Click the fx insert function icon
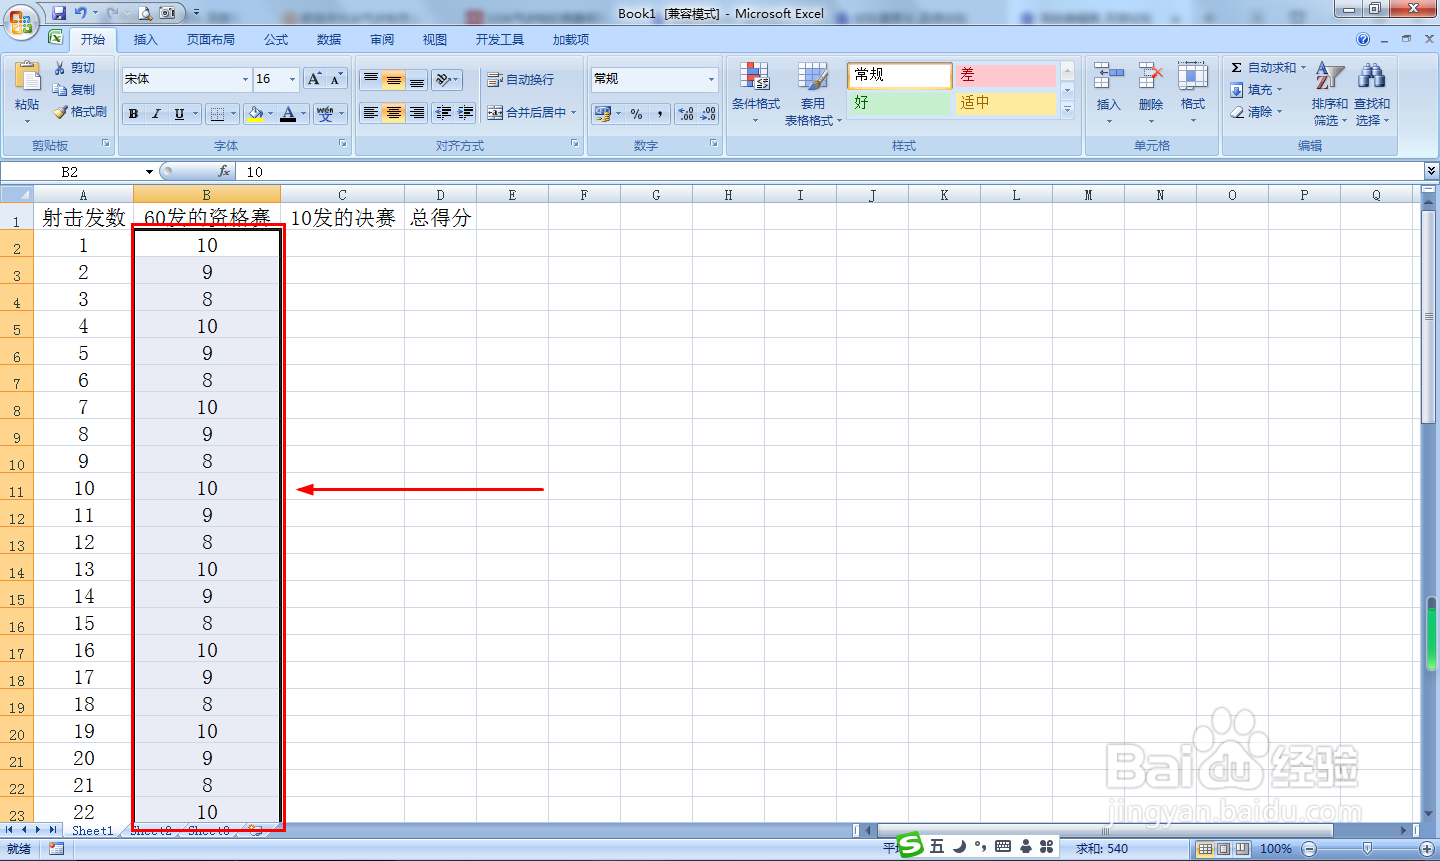This screenshot has height=861, width=1440. [224, 172]
